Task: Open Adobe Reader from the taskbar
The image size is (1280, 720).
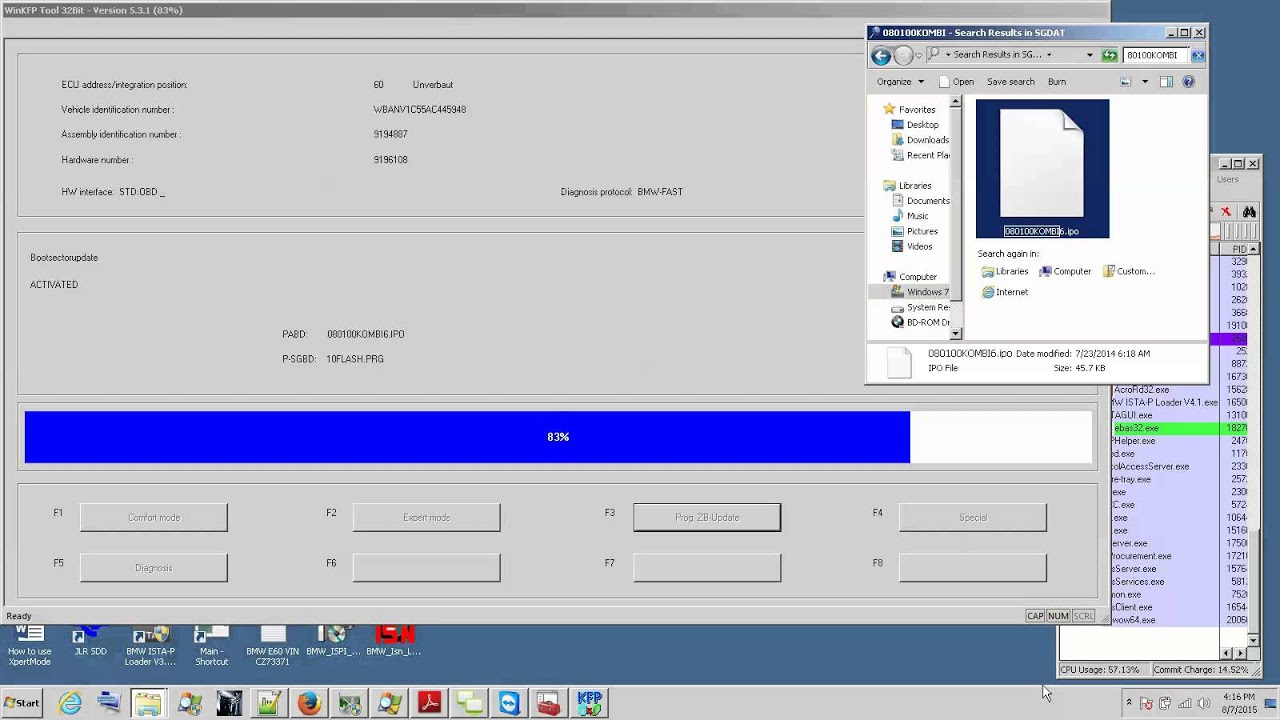Action: coord(430,704)
